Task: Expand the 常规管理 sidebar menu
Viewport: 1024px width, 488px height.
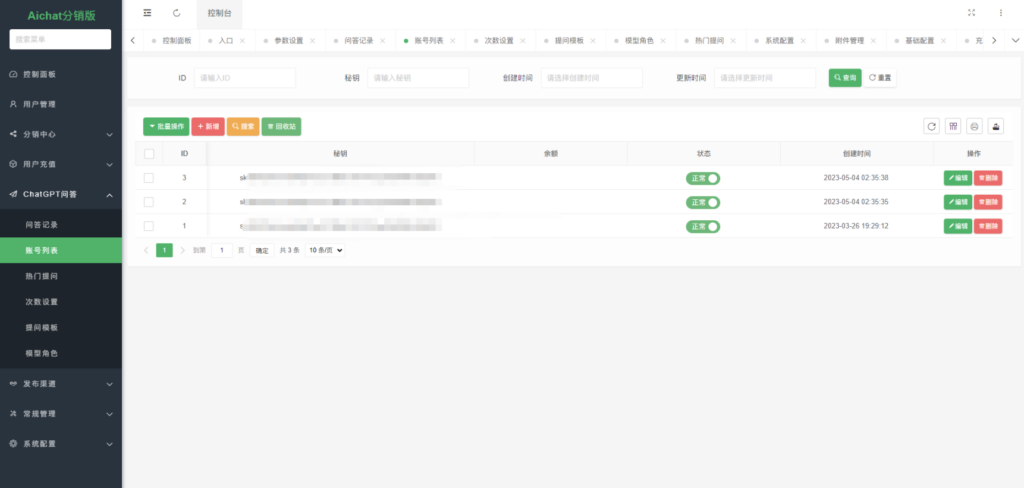Action: pos(61,414)
